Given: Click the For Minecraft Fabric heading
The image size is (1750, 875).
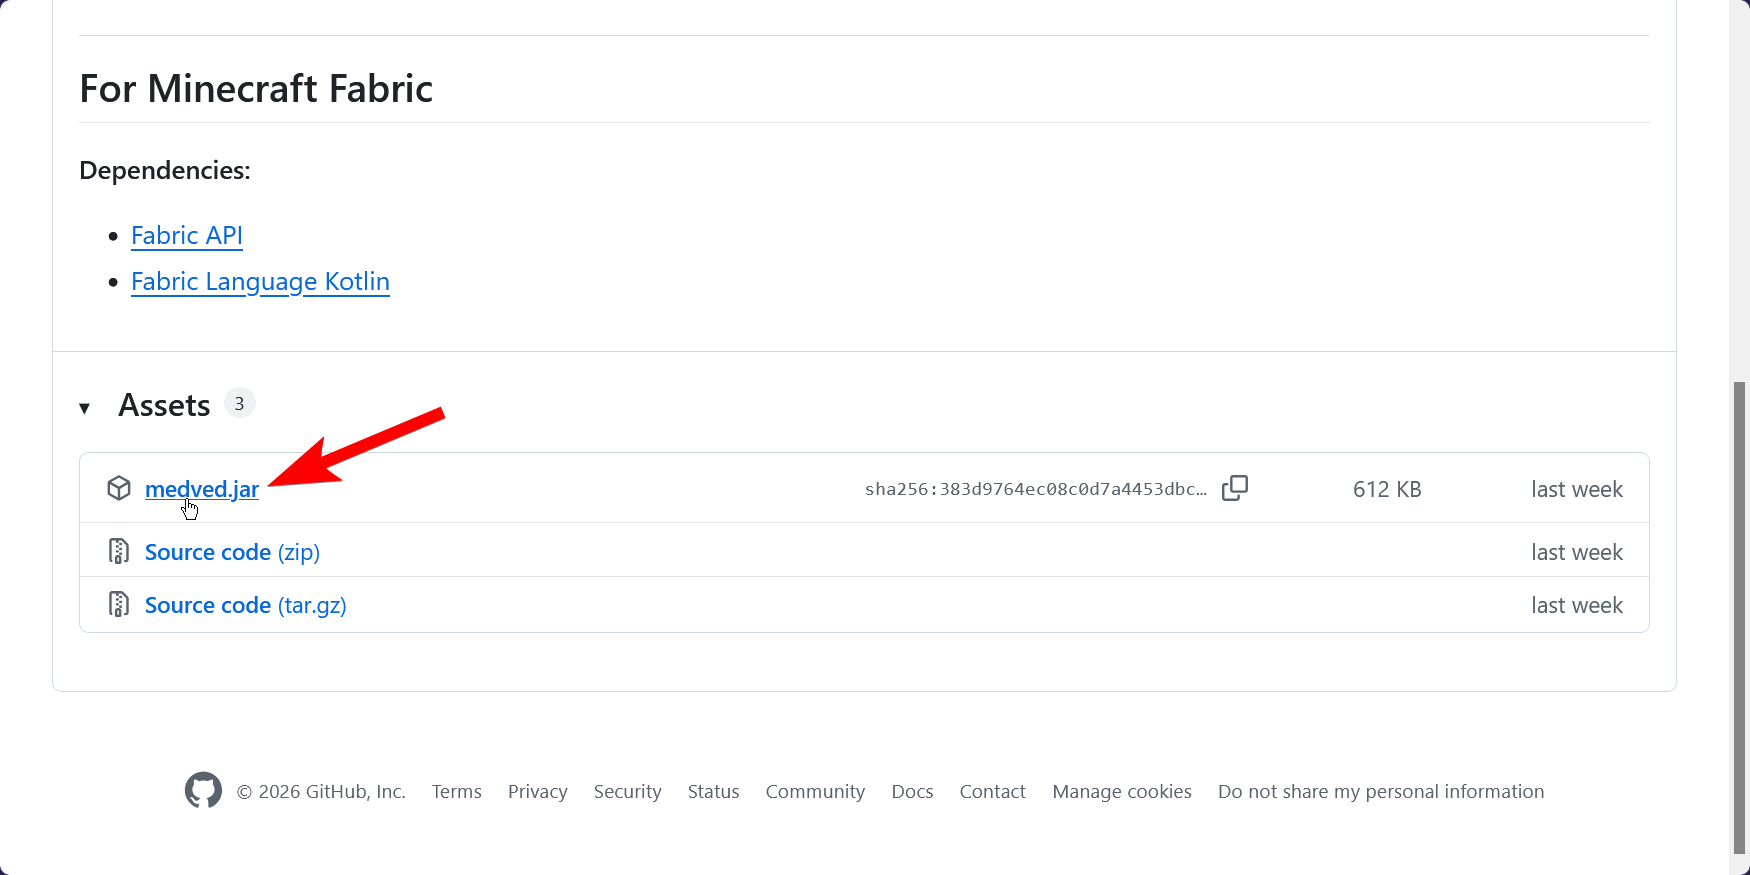Looking at the screenshot, I should click(256, 88).
